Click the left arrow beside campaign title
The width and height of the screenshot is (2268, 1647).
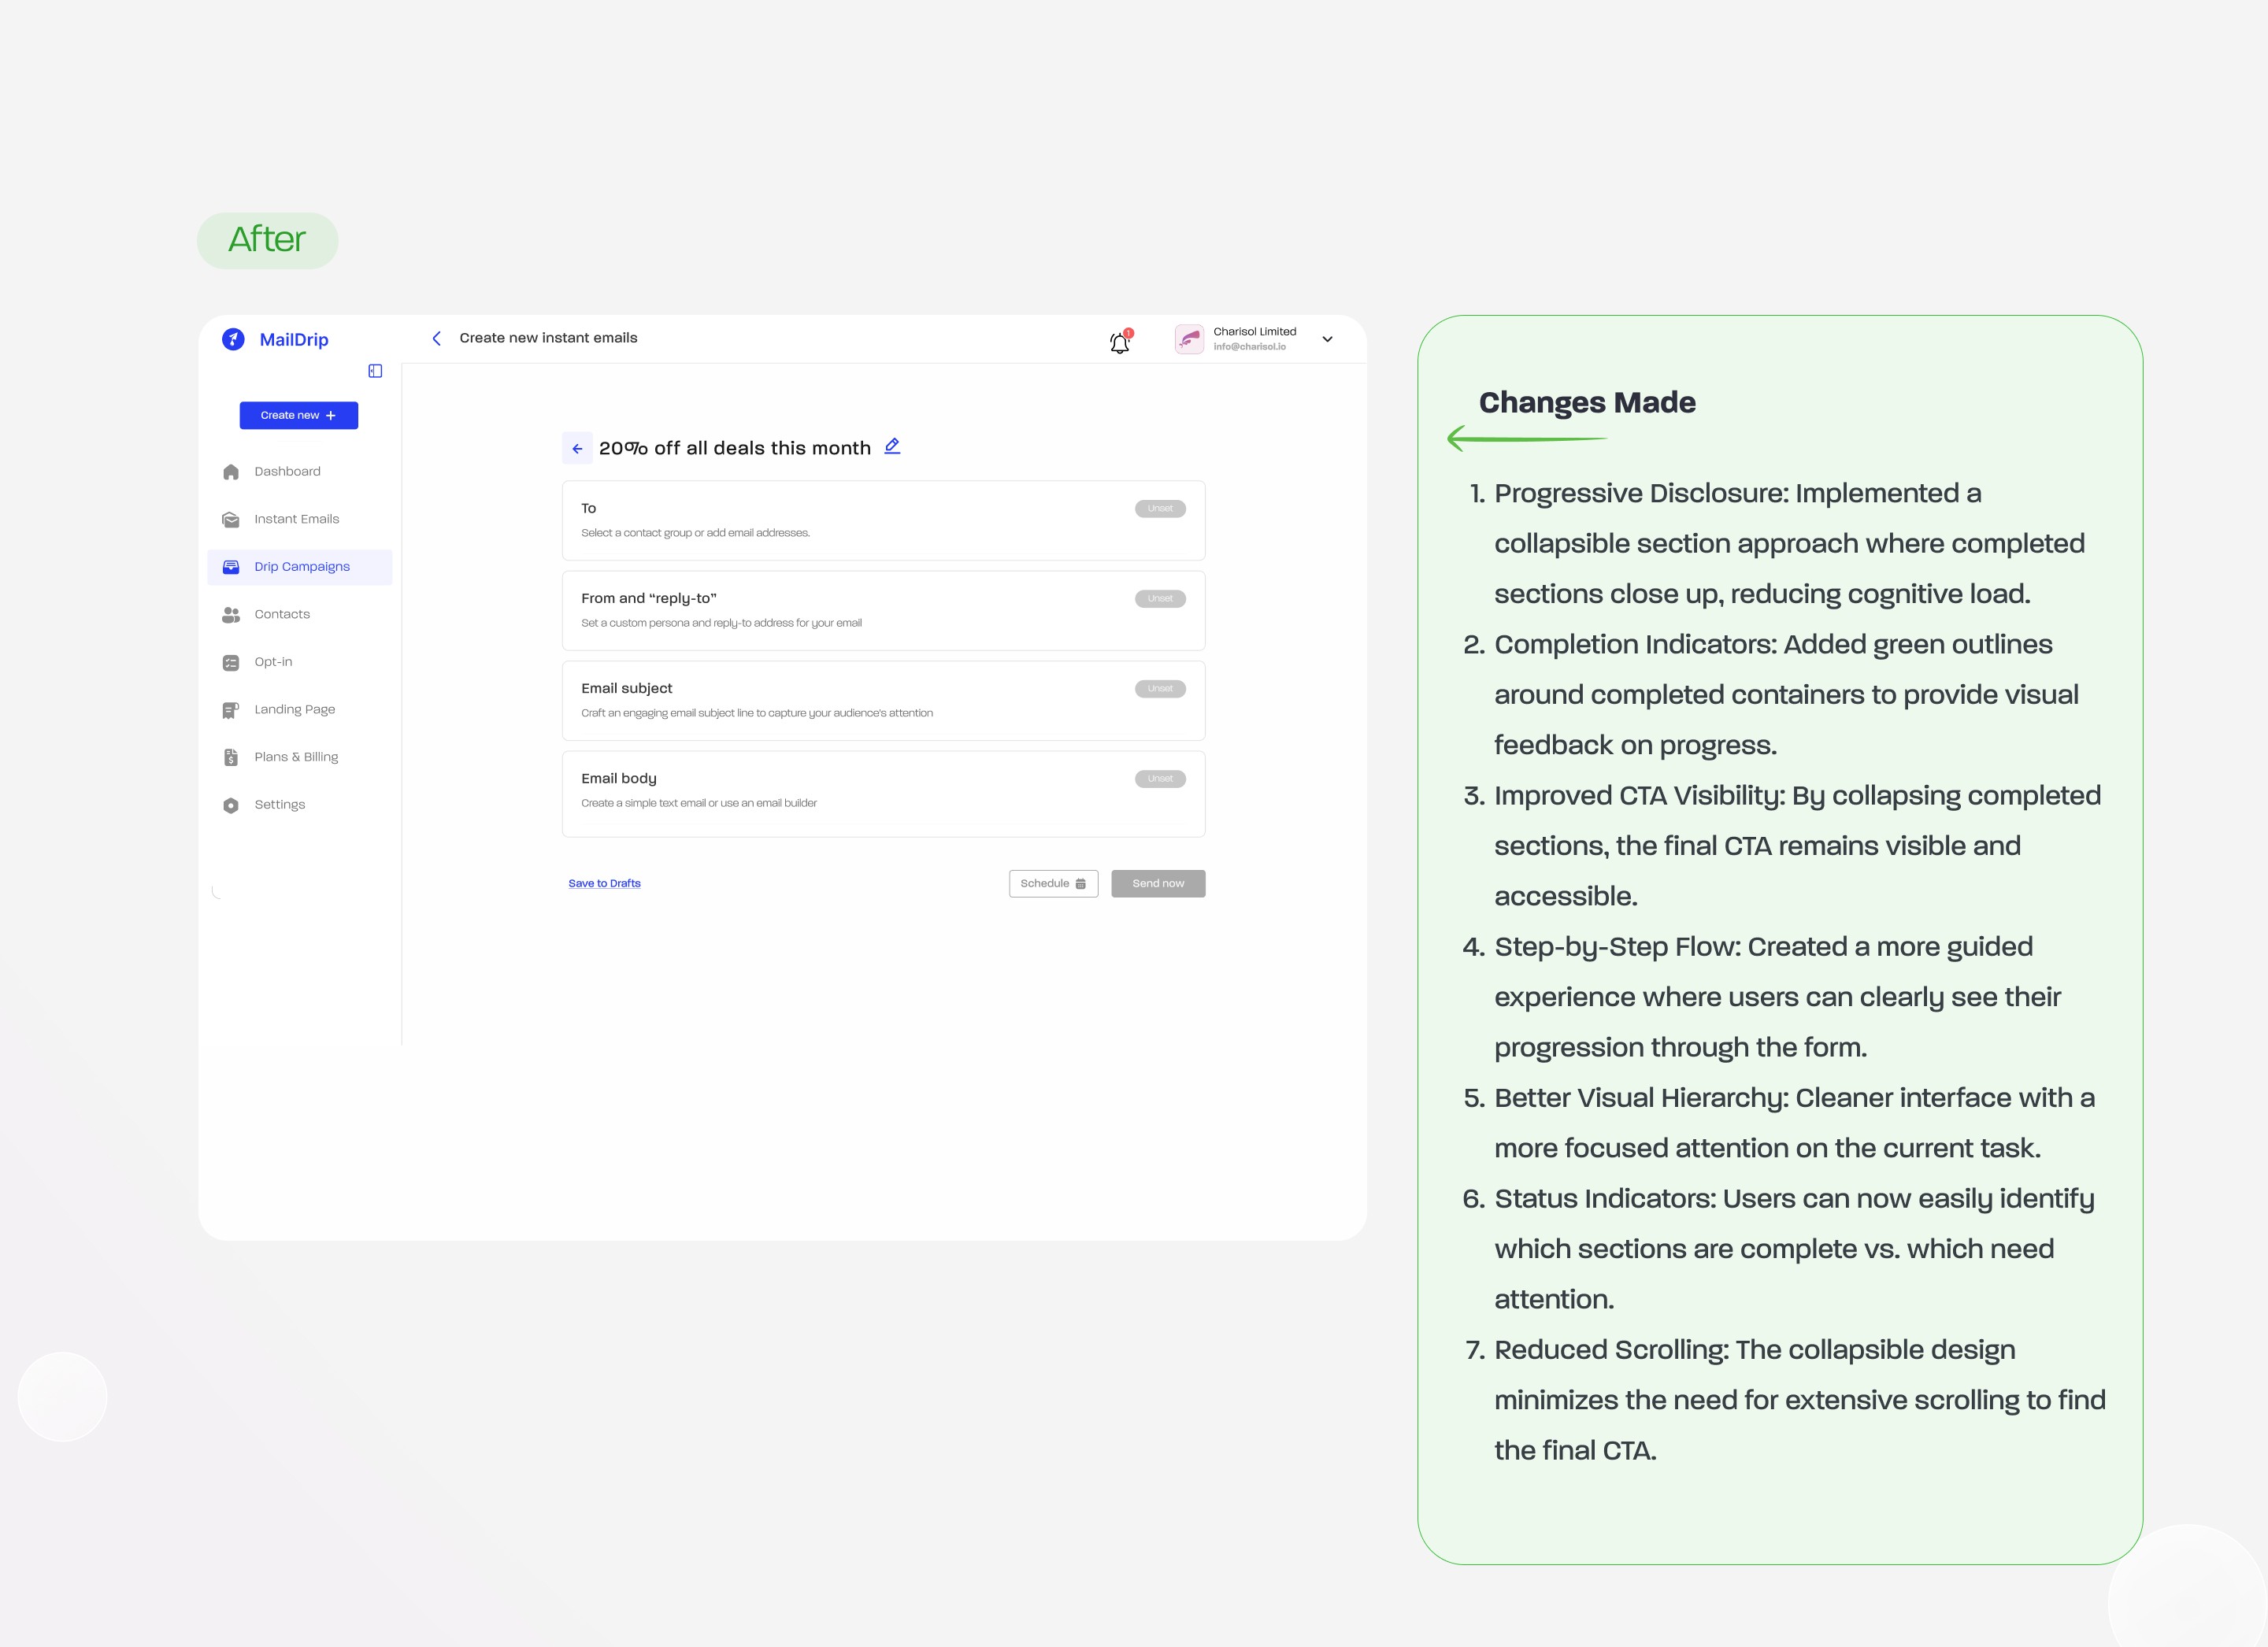pos(577,449)
